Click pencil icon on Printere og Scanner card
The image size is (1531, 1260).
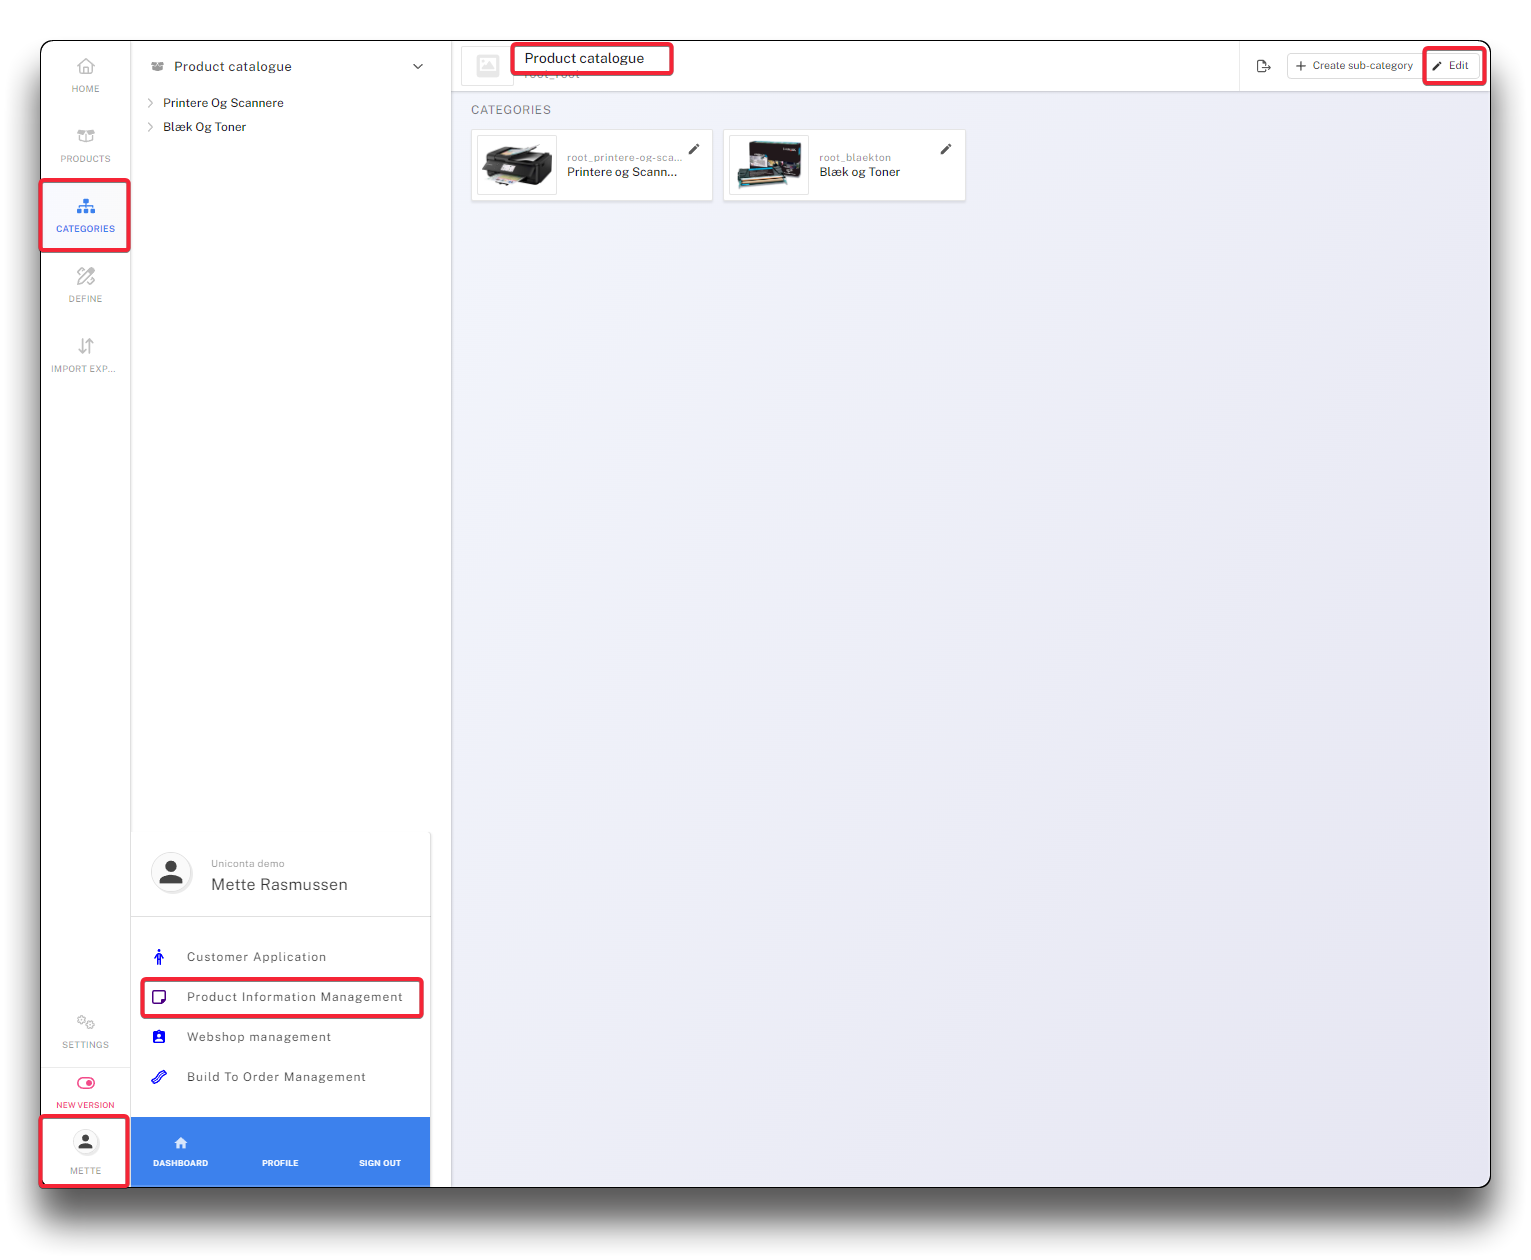[x=694, y=149]
